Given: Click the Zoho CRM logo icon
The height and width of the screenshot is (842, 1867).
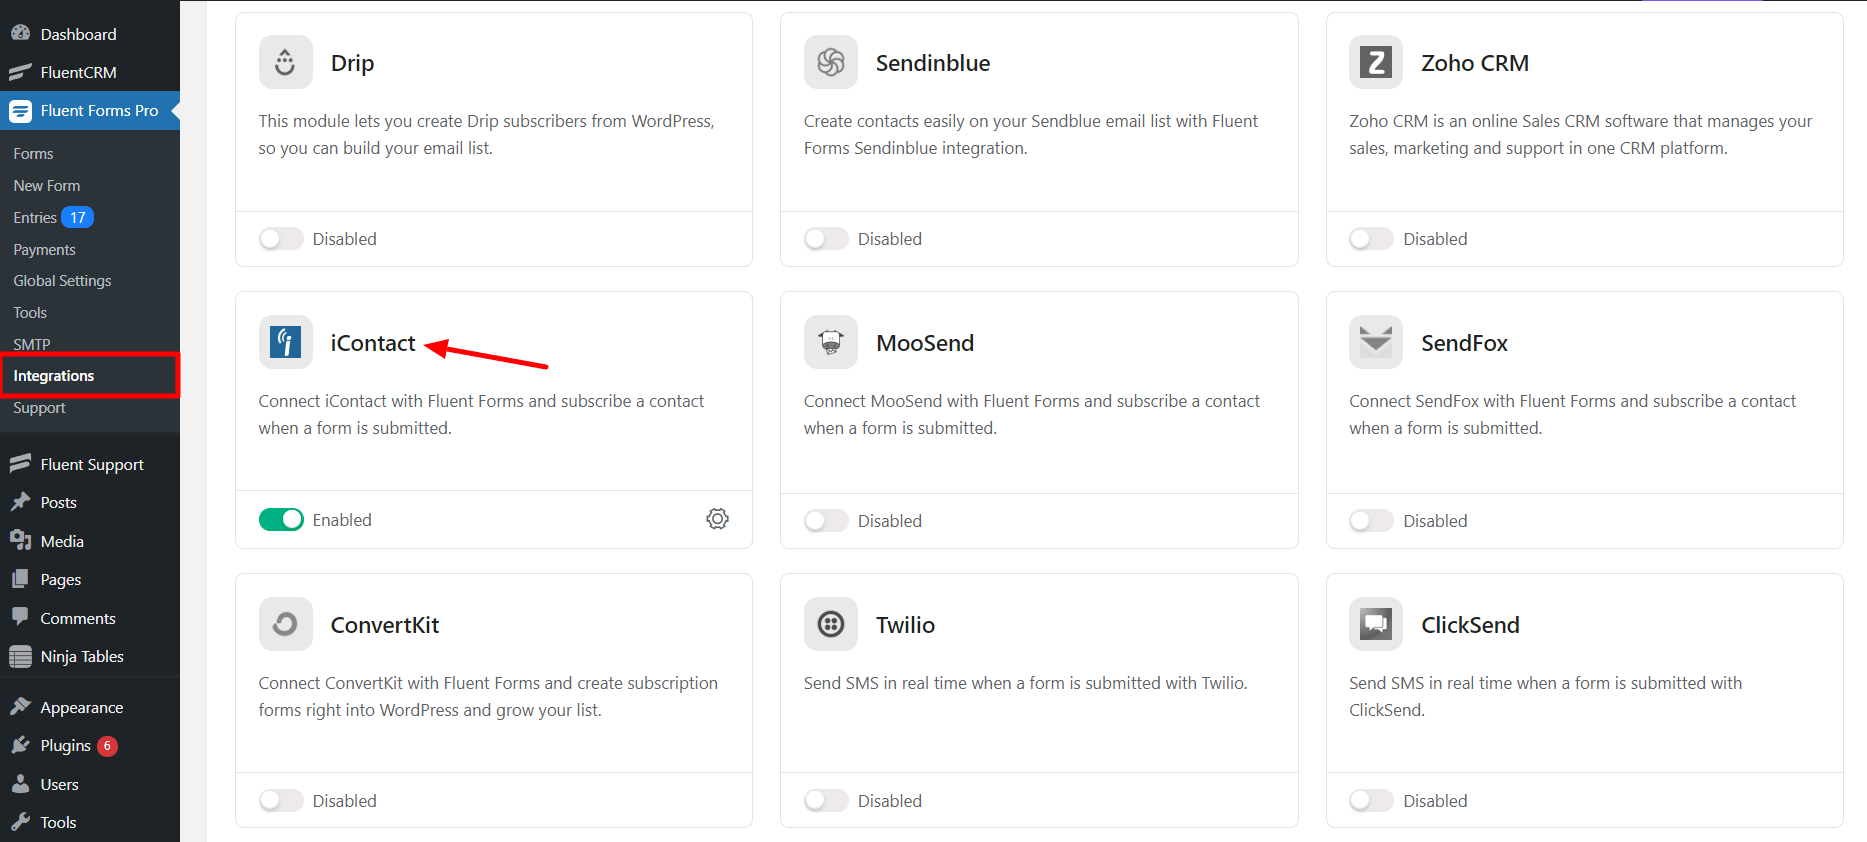Looking at the screenshot, I should [x=1375, y=63].
